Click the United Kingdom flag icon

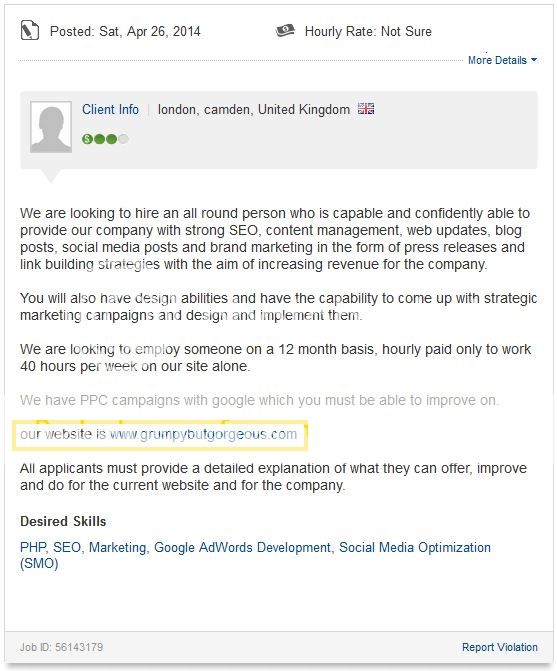pos(366,109)
